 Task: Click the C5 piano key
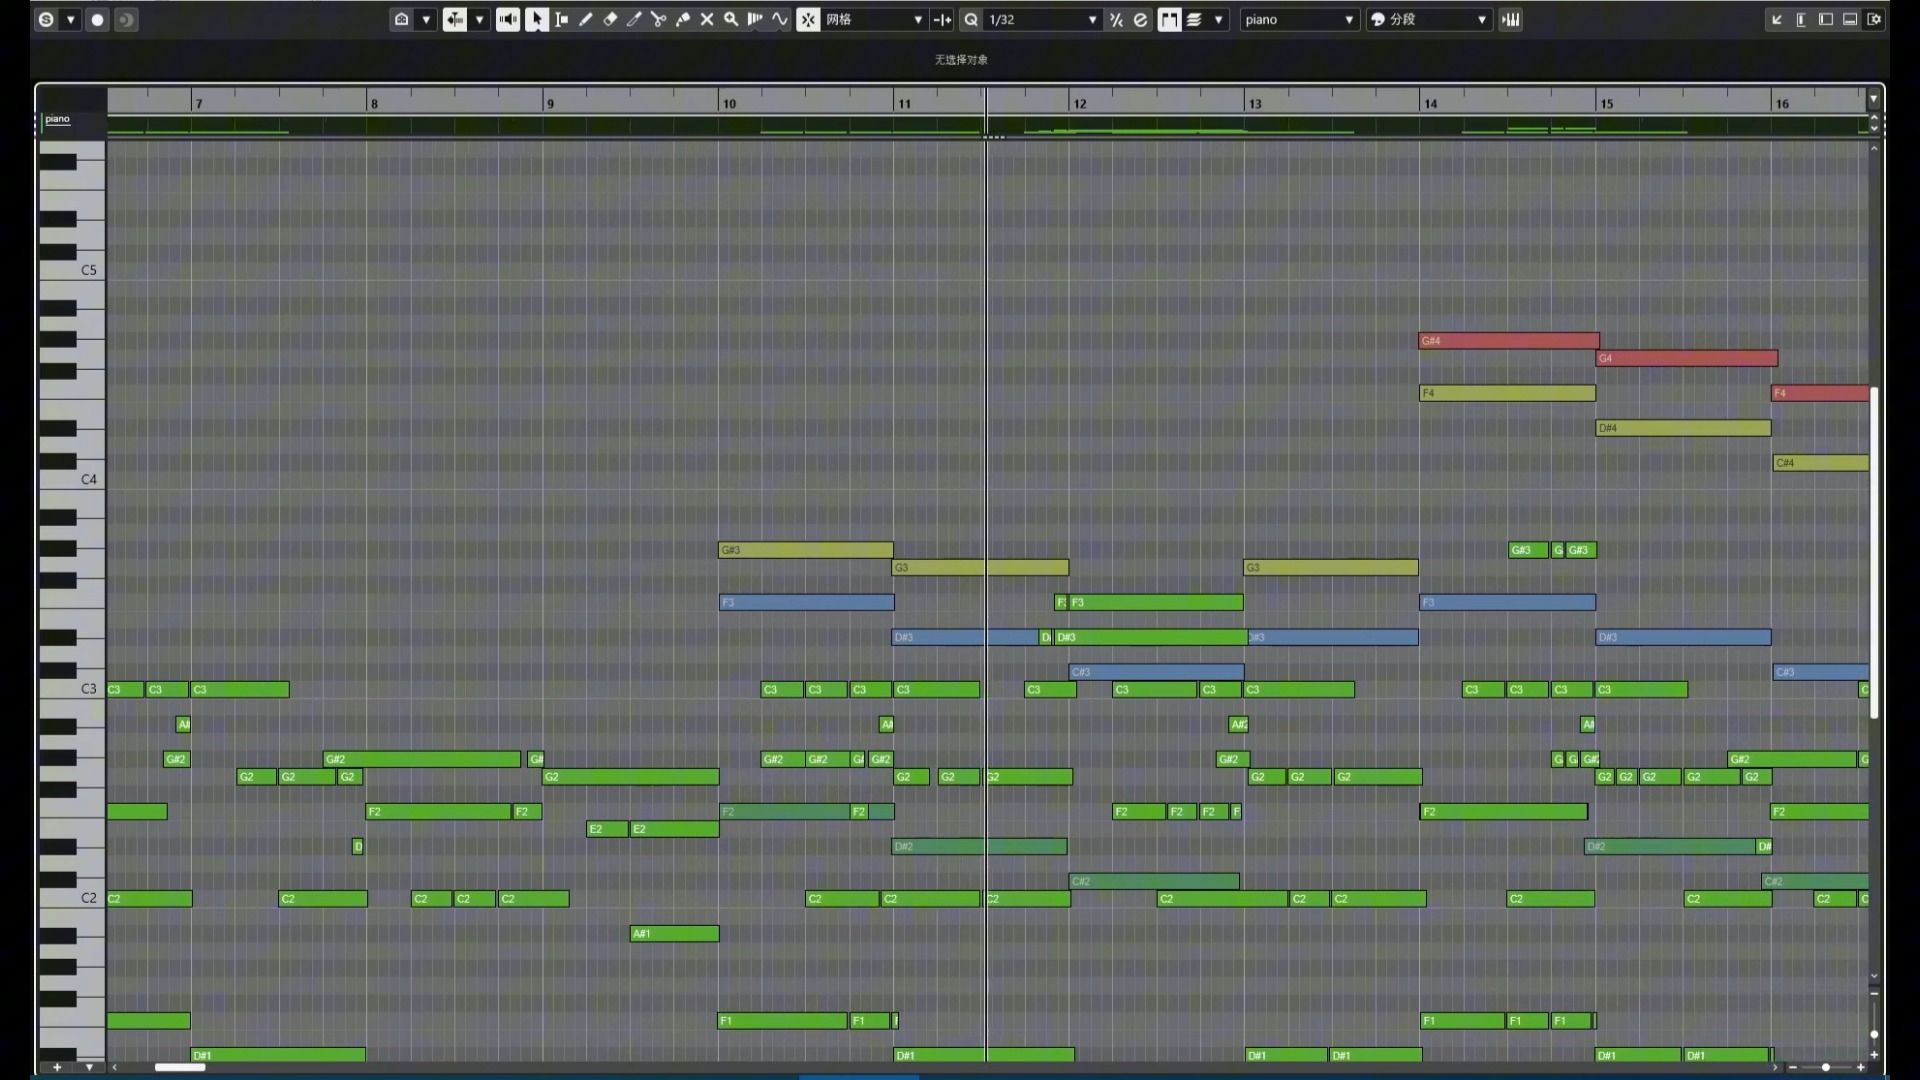72,270
